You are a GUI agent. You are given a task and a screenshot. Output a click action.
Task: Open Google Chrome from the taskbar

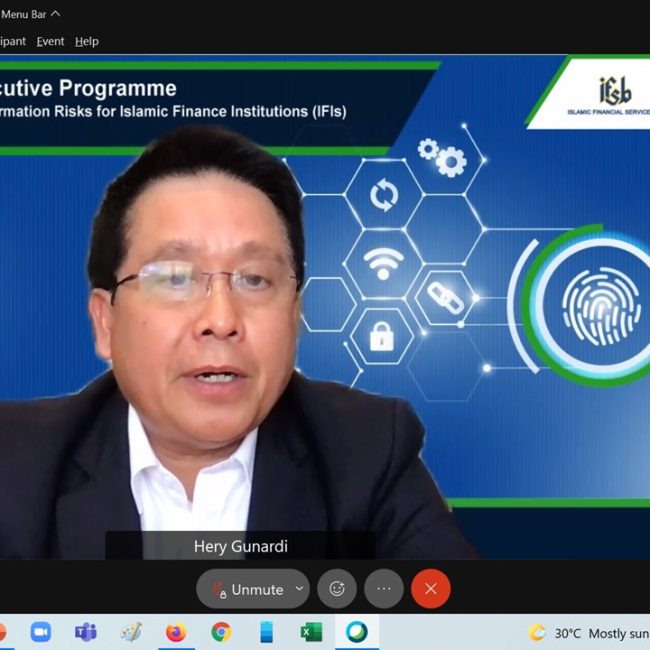coord(221,632)
